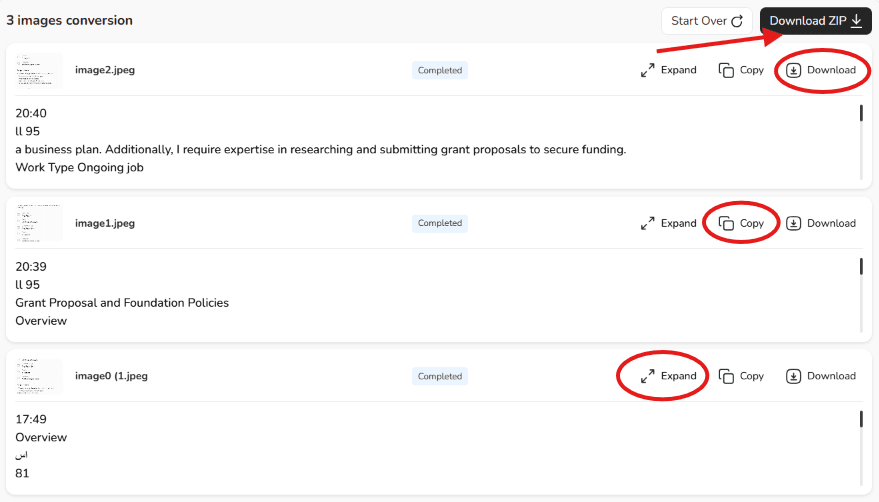
Task: Copy text of image0 (1.jpeg
Action: (x=741, y=376)
